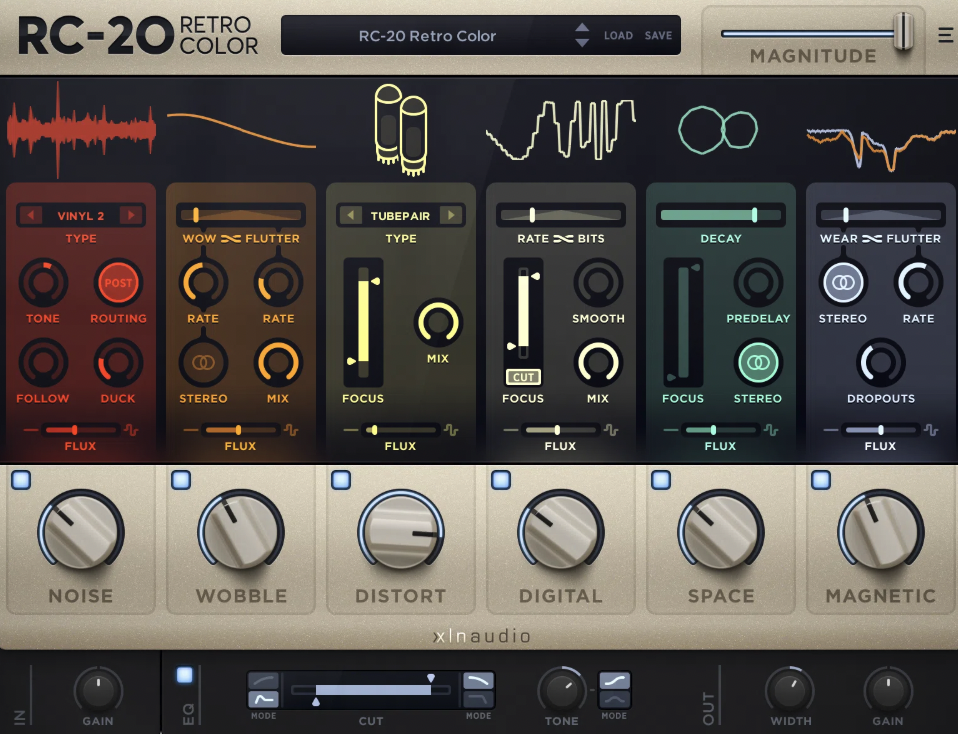
Task: Select next noise type after VINYL 2
Action: point(131,215)
